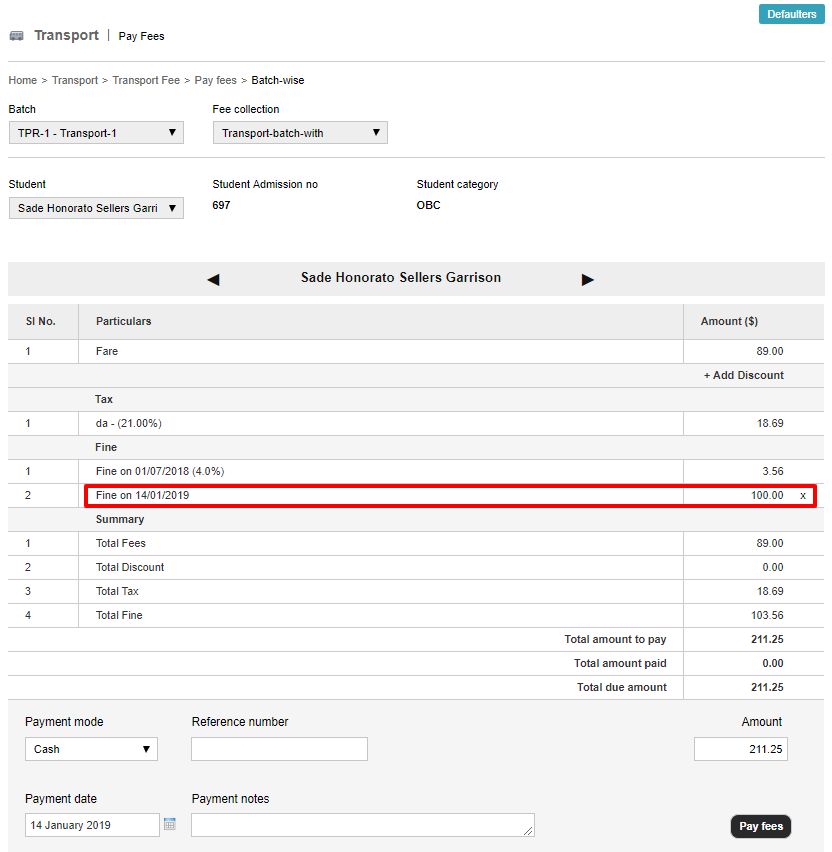Open the payment date calendar picker icon
Screen dimensions: 832x852
[x=170, y=824]
